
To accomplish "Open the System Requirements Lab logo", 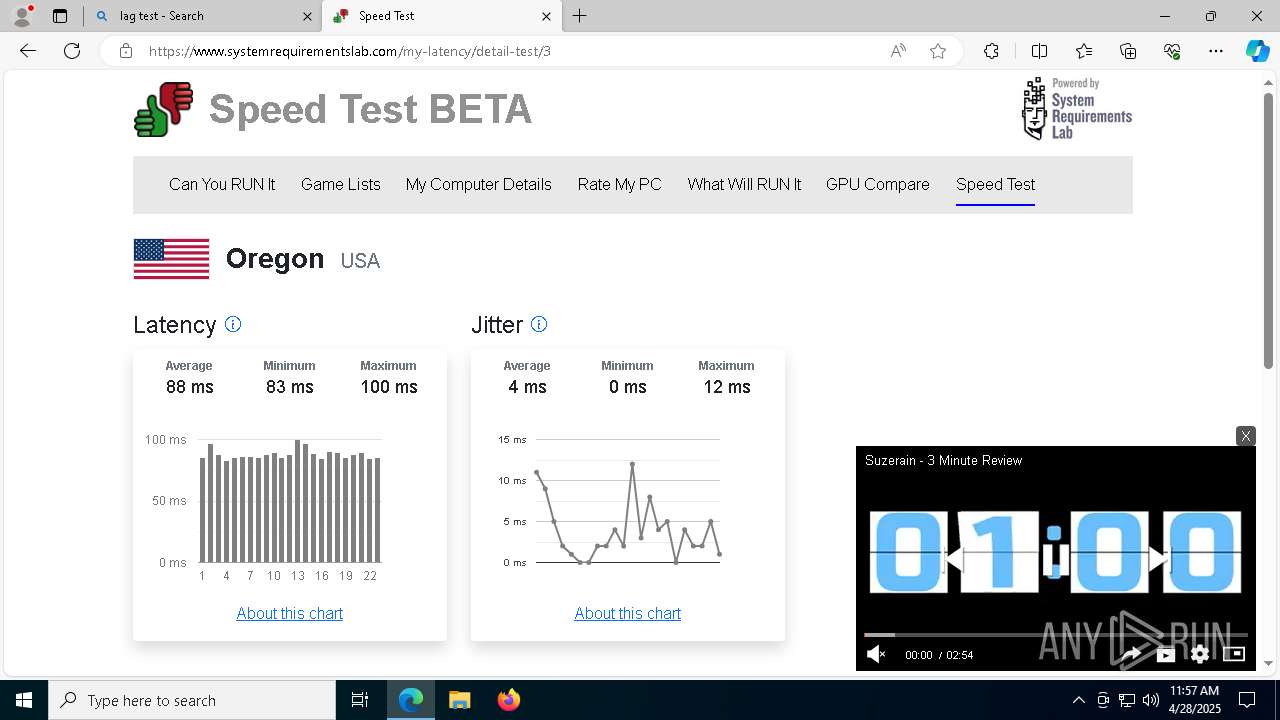I will (x=1076, y=108).
